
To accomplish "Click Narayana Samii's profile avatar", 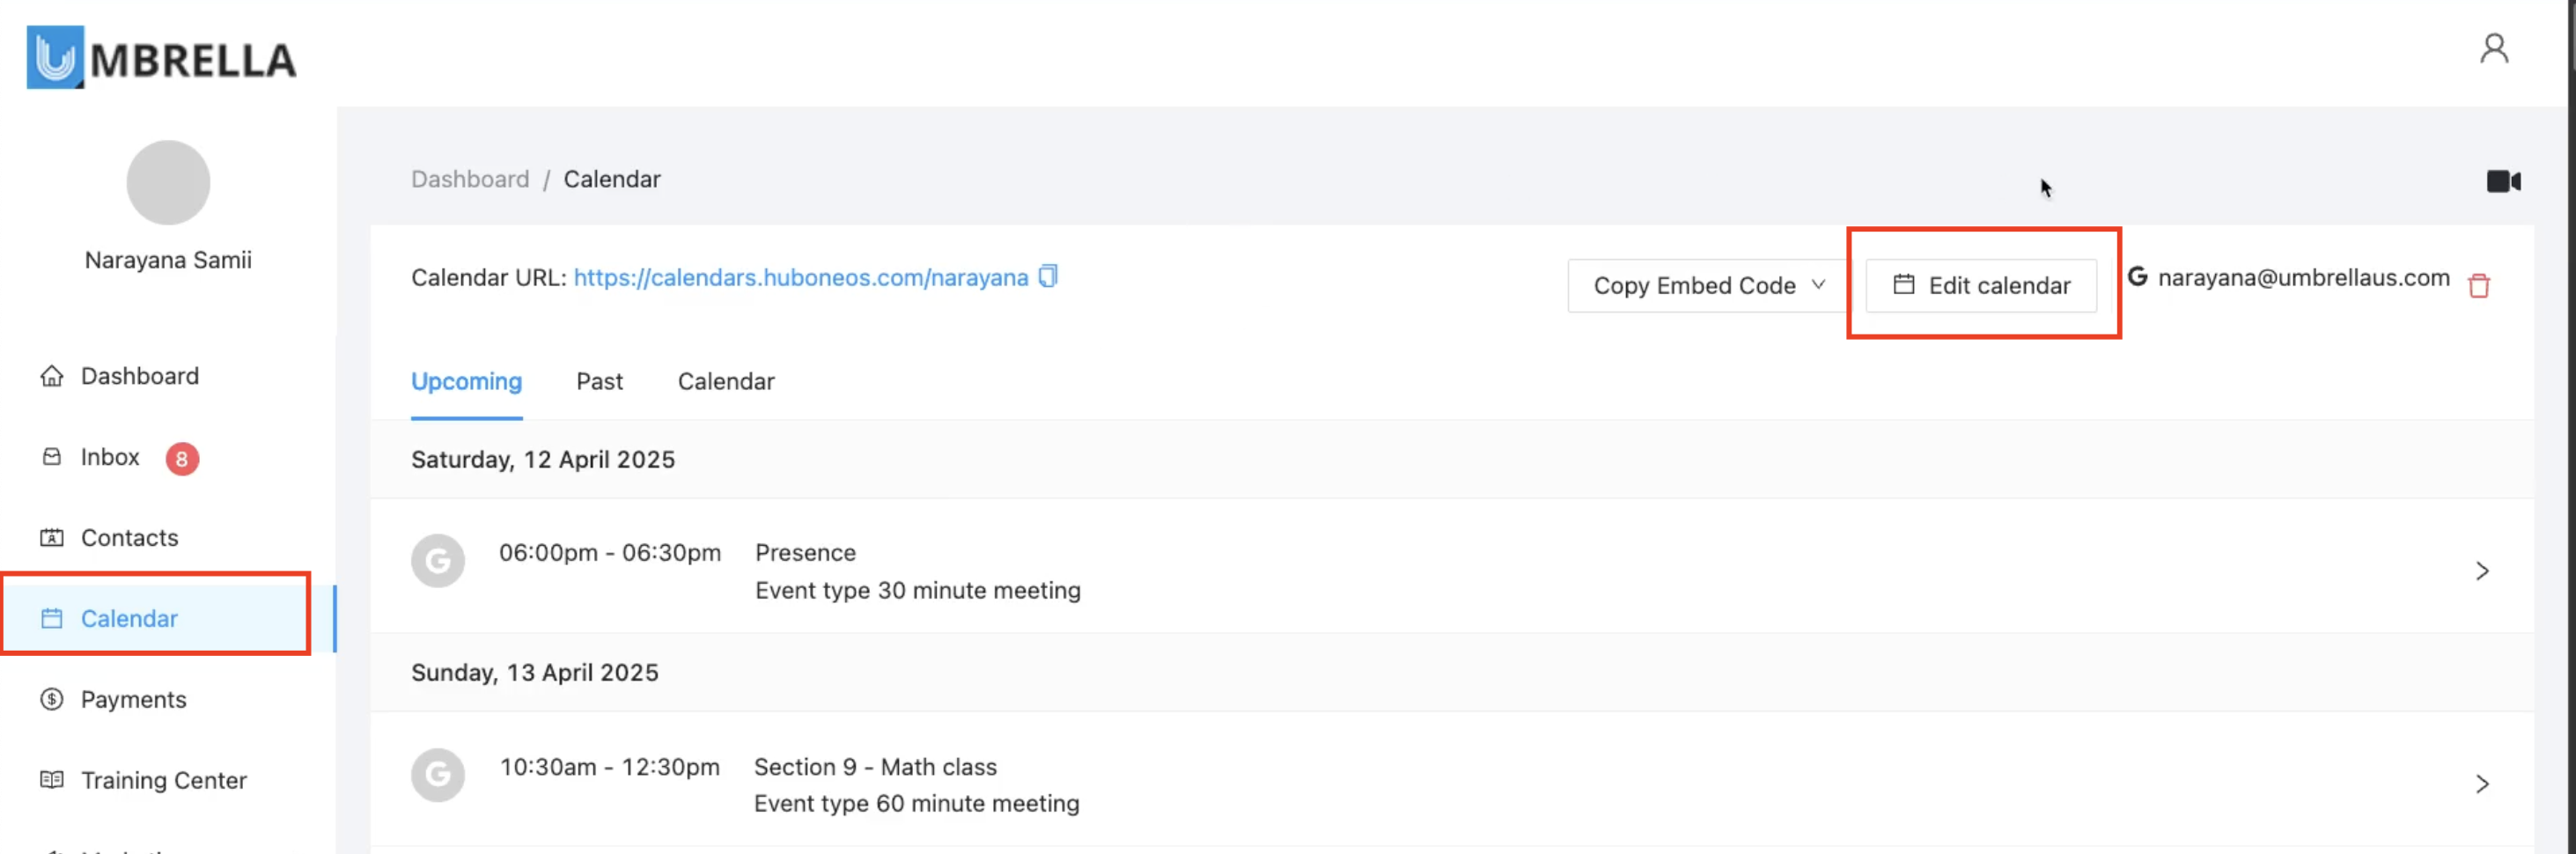I will [x=168, y=183].
